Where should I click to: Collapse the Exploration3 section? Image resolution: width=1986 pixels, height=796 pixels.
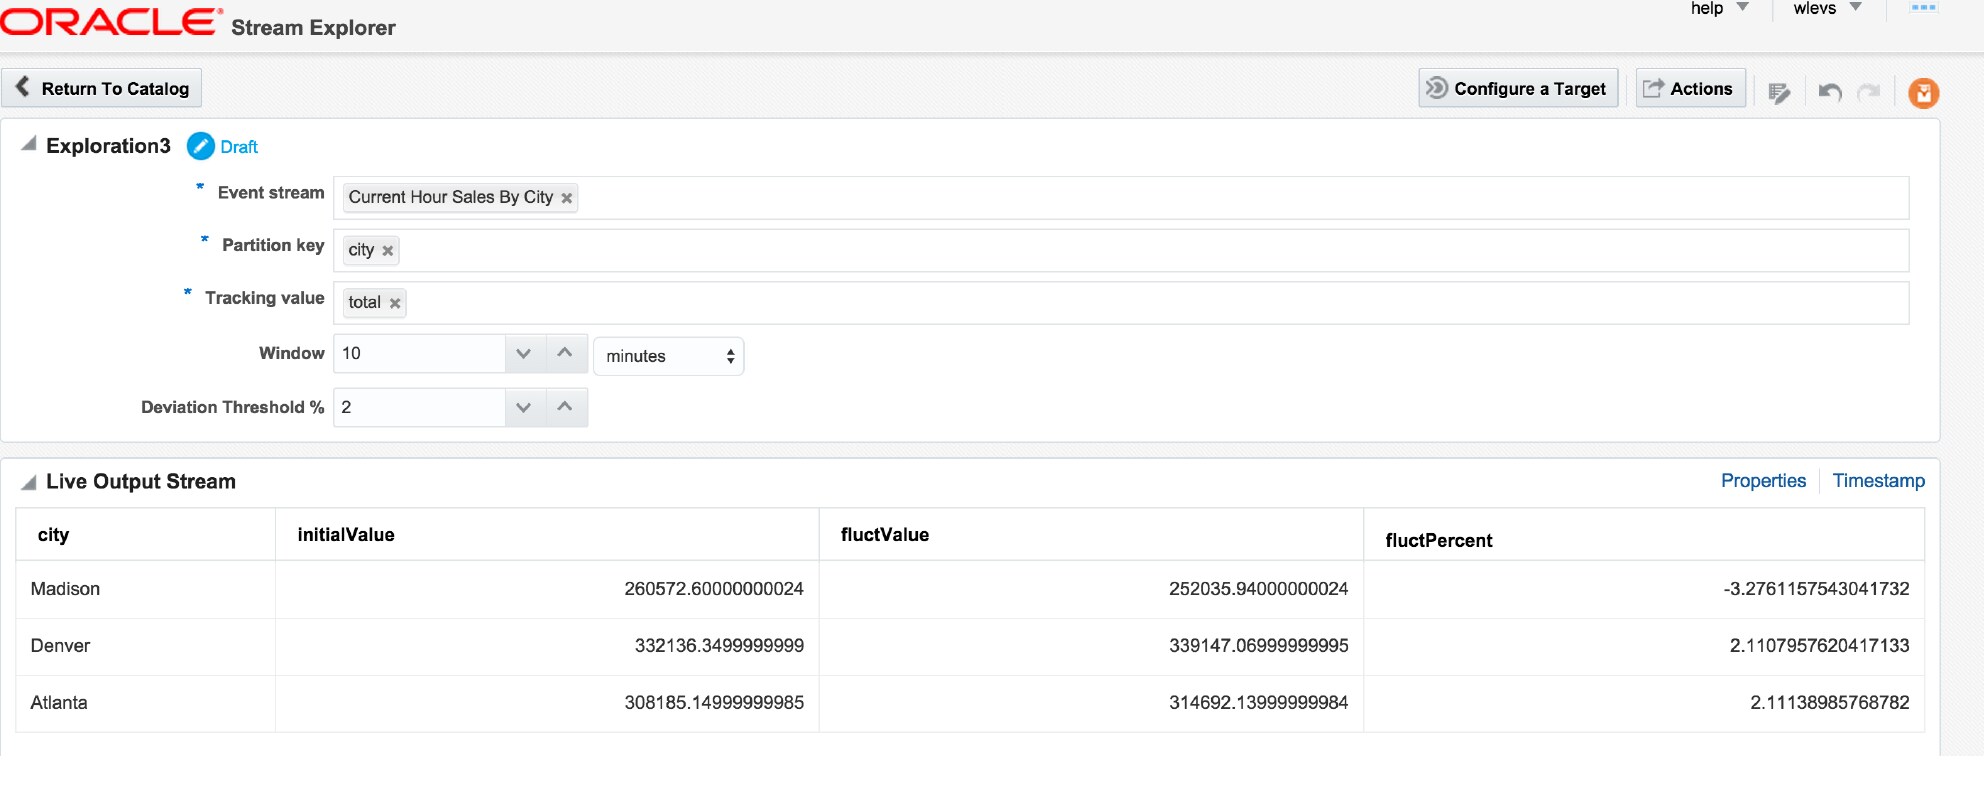[29, 144]
